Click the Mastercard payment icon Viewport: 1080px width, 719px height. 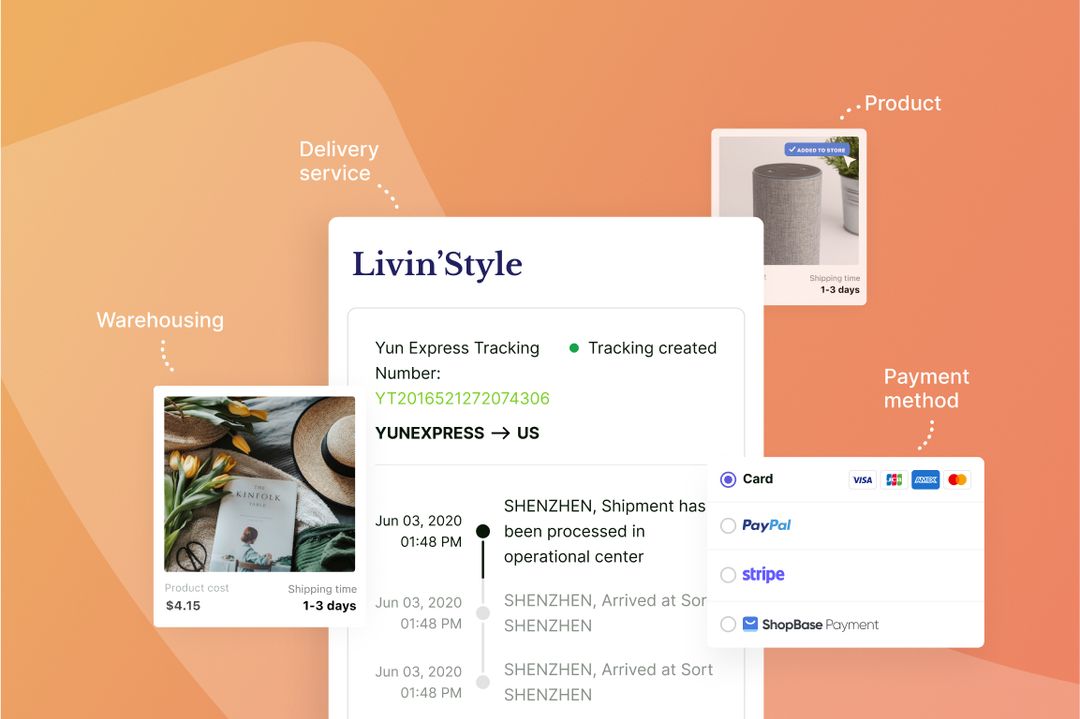coord(957,480)
